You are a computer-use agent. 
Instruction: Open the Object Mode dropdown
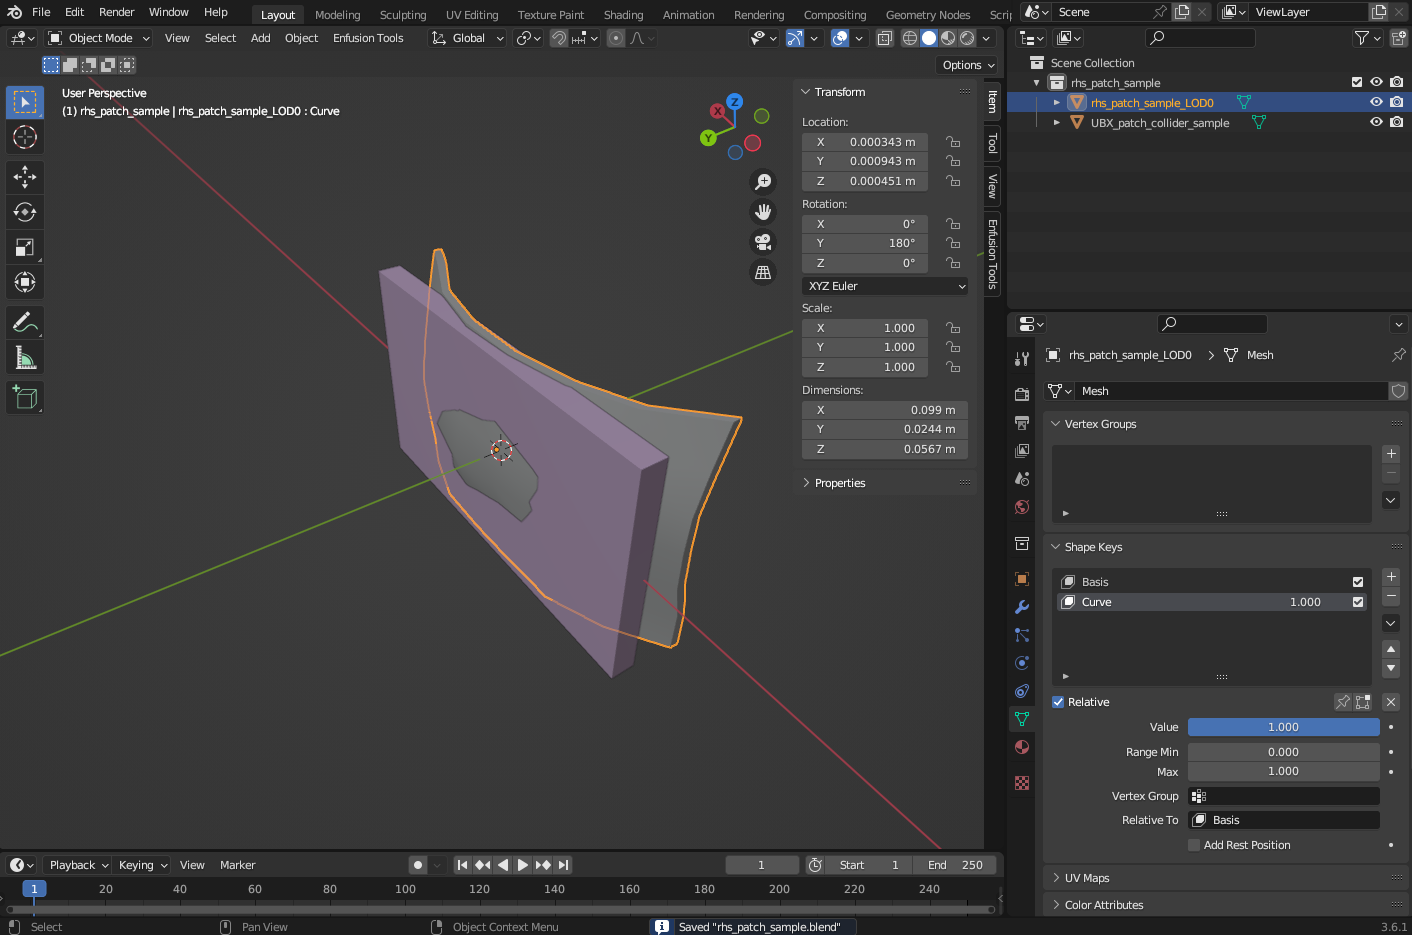[x=99, y=38]
